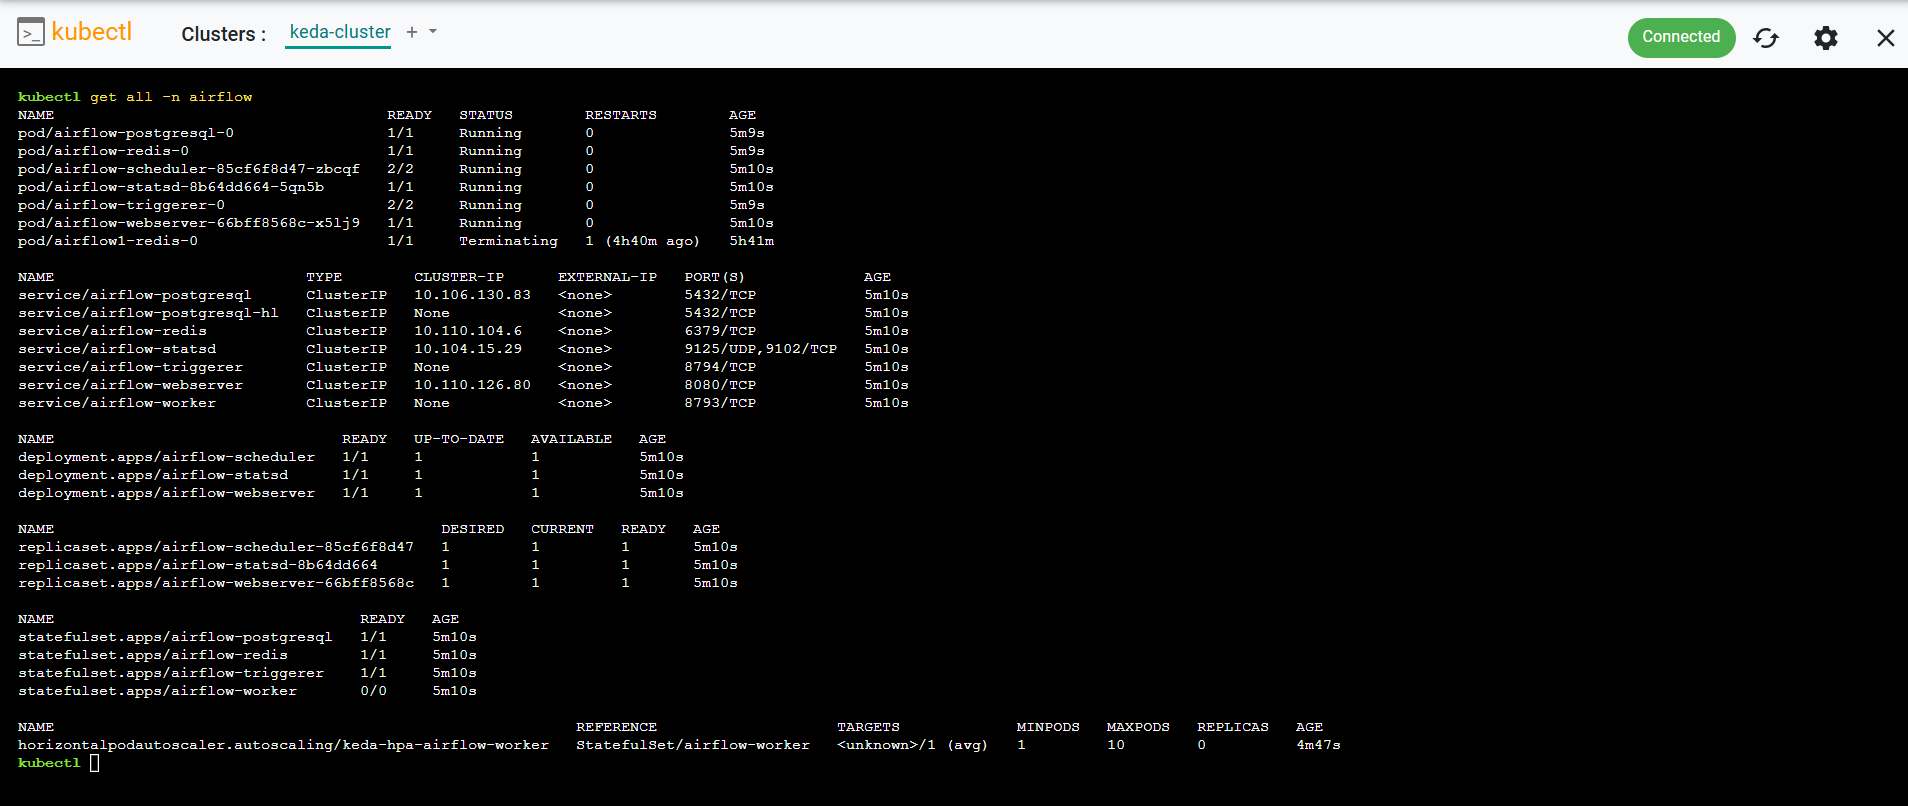The image size is (1908, 806).
Task: Click targets value '<unknown>/1 (avg)'
Action: pos(912,745)
